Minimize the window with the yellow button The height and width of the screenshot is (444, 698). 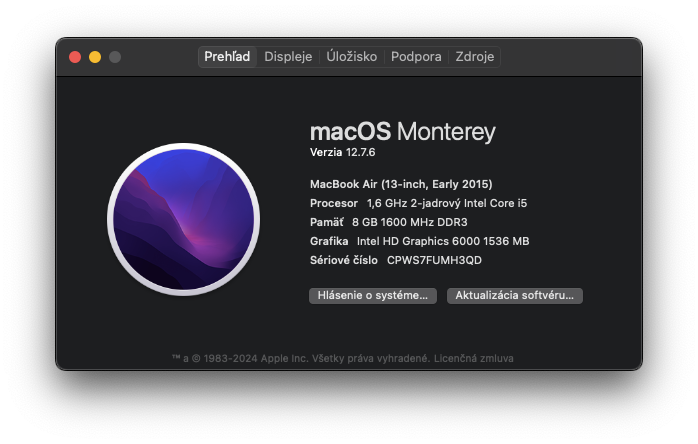[95, 58]
